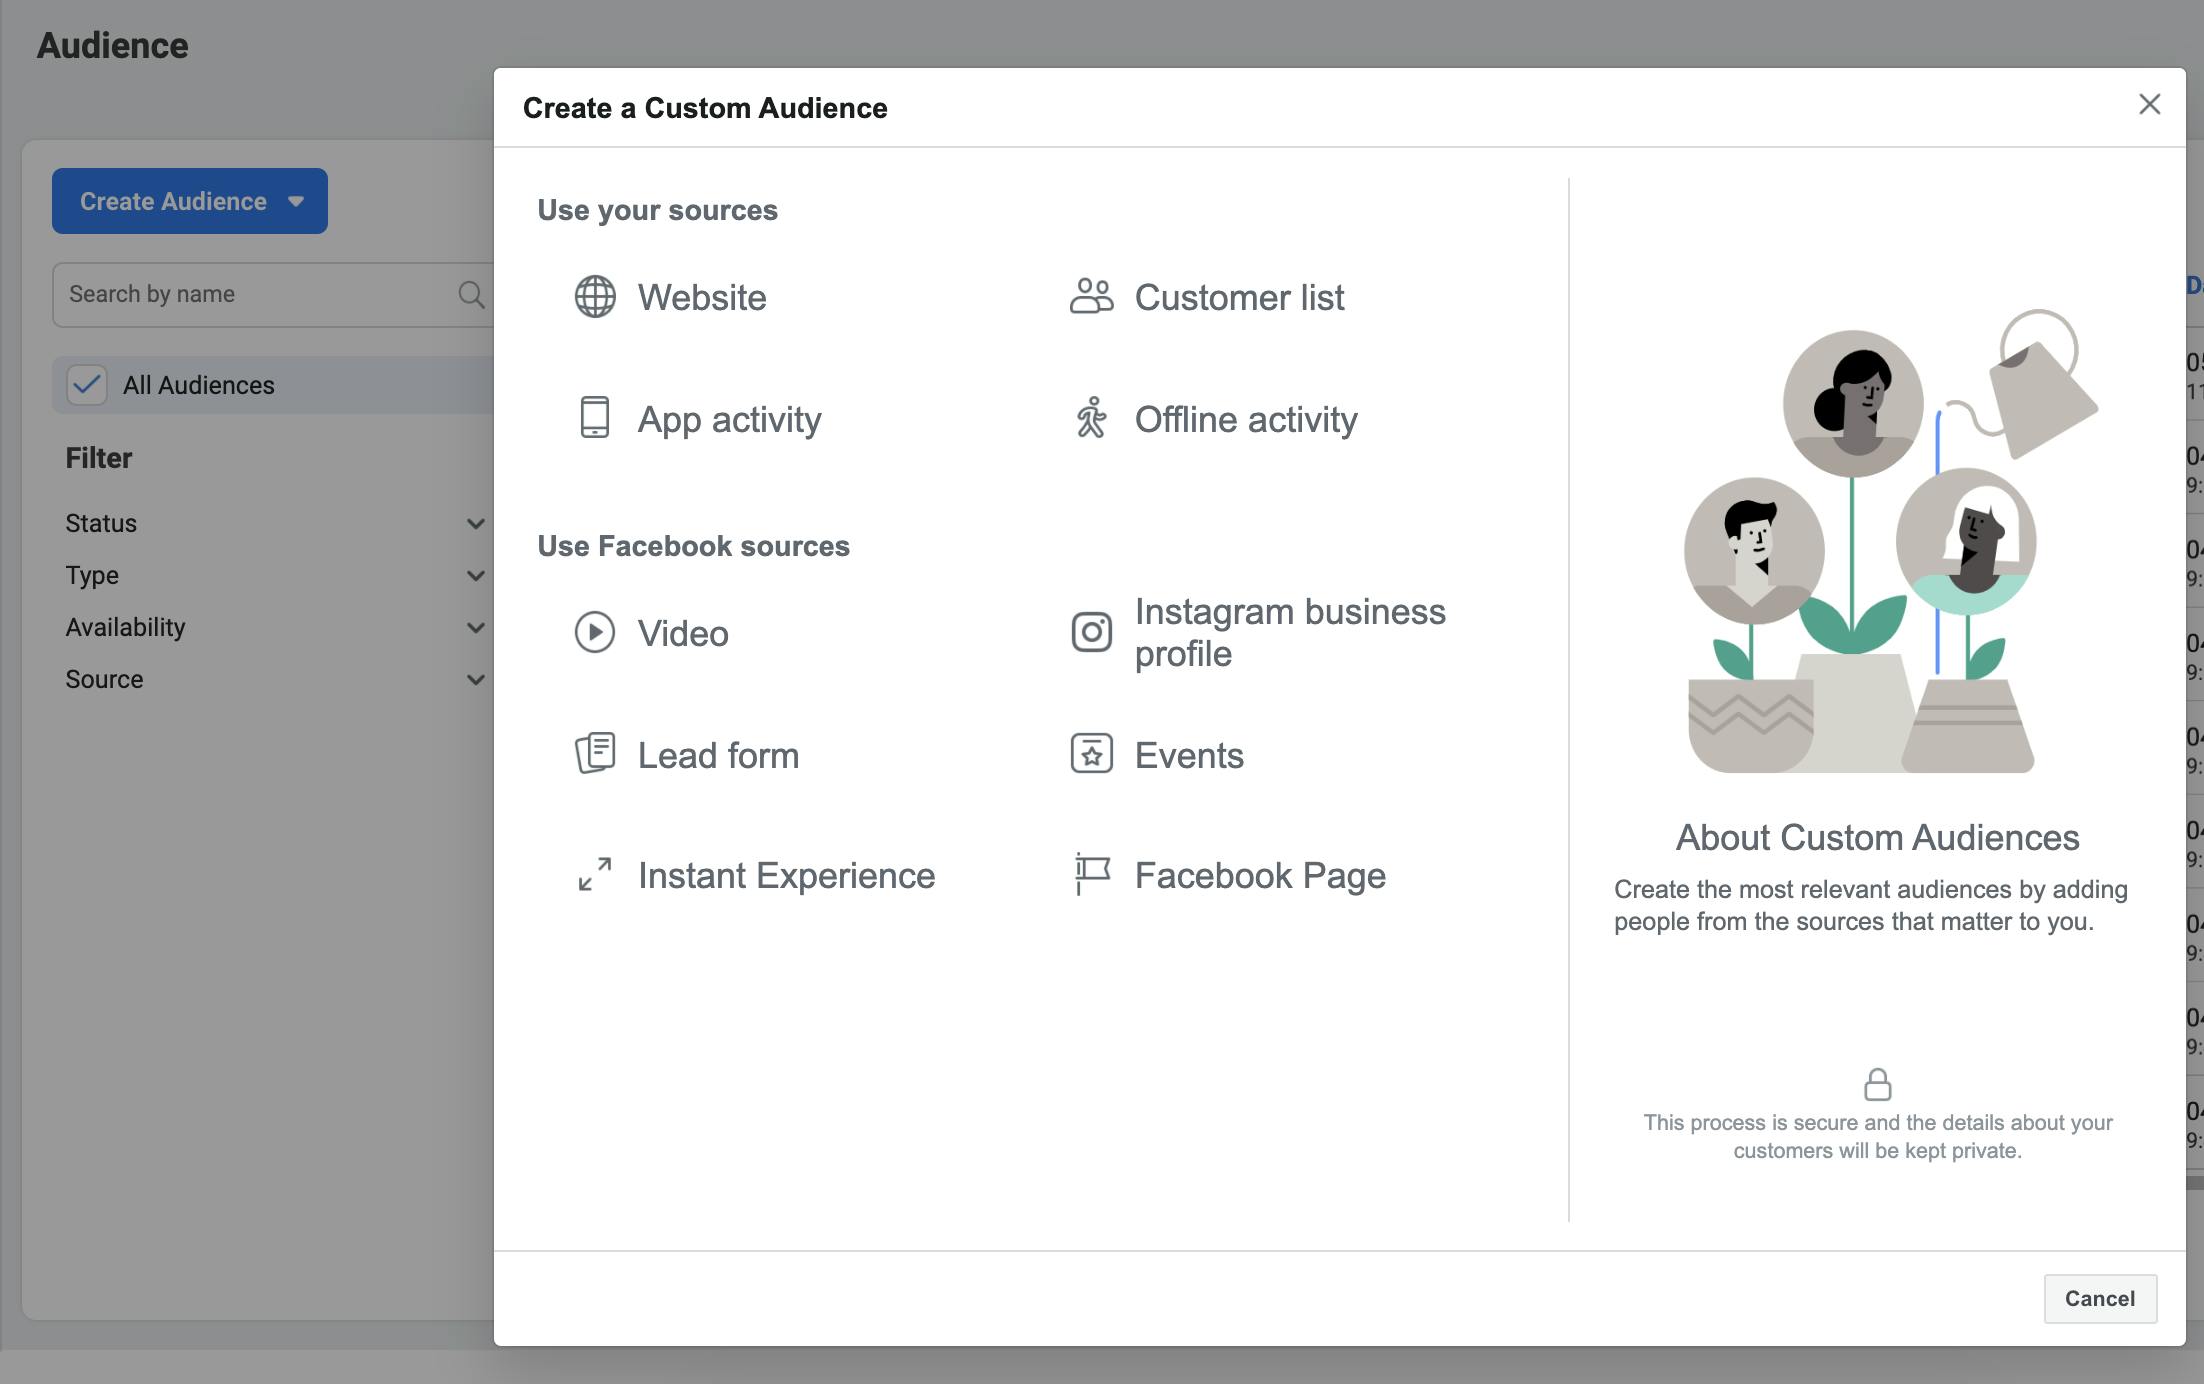Click the search magnifier icon
The width and height of the screenshot is (2204, 1384).
click(471, 294)
